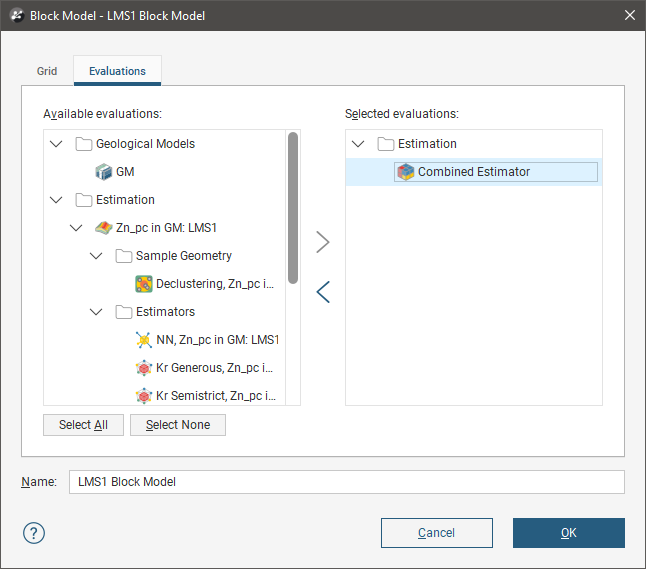Switch to the Grid tab
Screen dimensions: 646x569
[x=47, y=71]
